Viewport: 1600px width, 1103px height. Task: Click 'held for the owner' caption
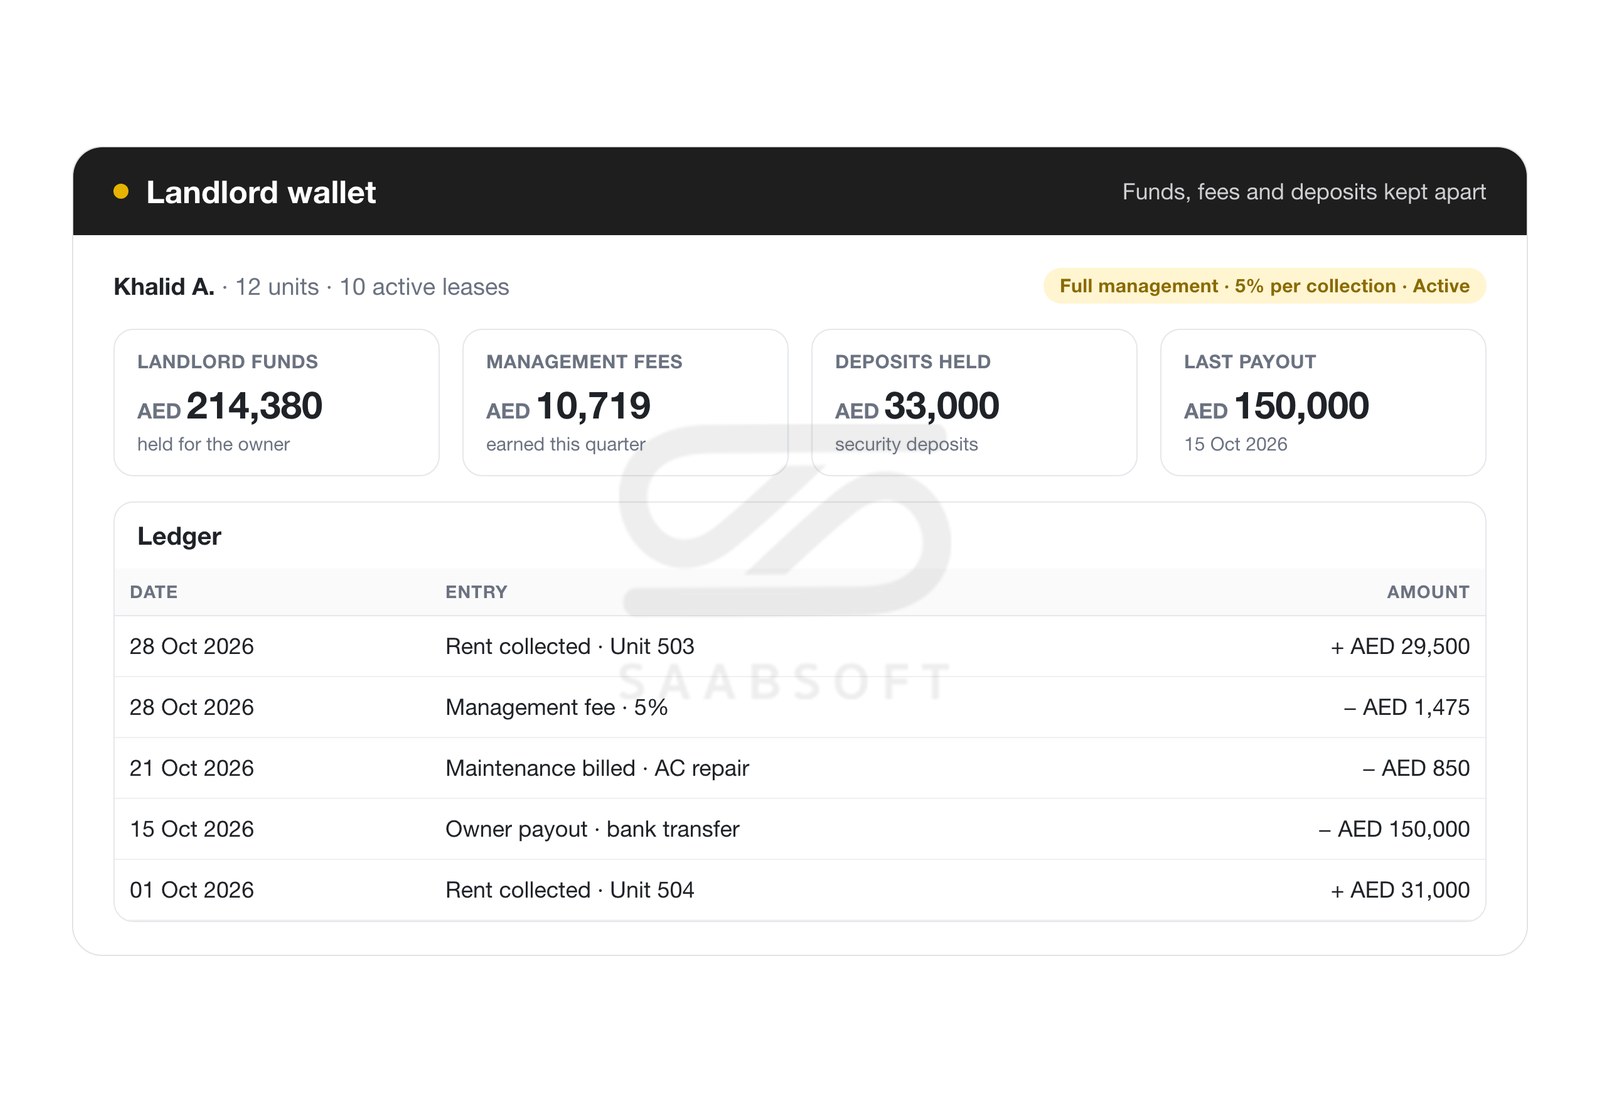coord(213,444)
